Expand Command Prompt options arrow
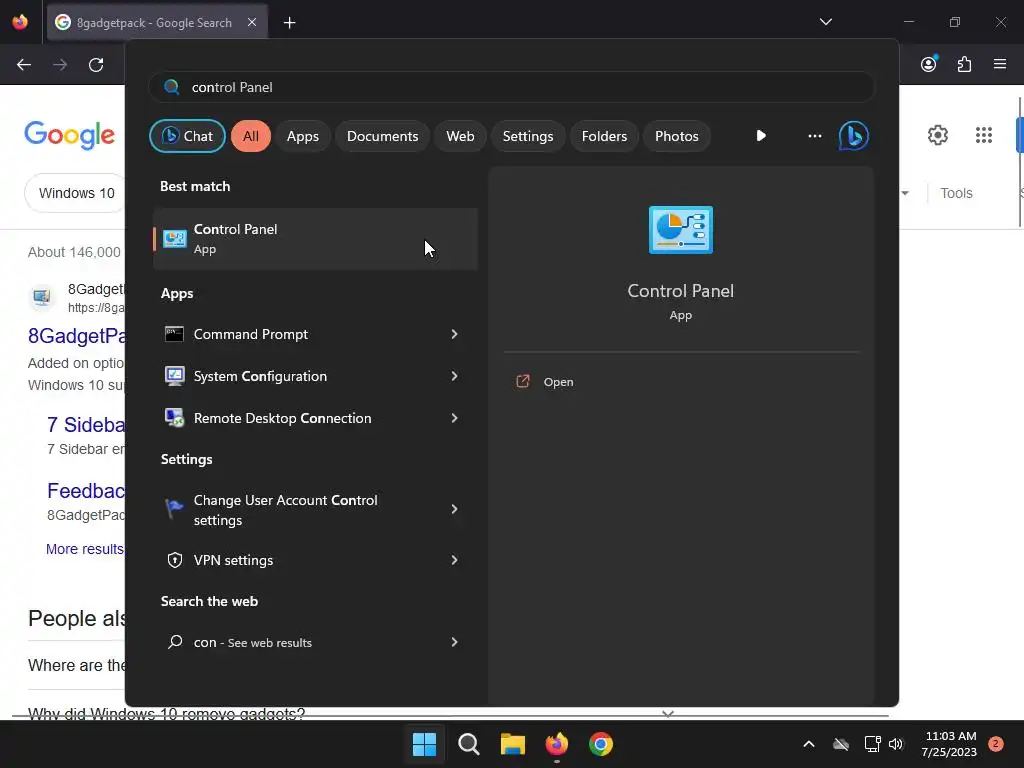The image size is (1024, 768). [x=455, y=334]
